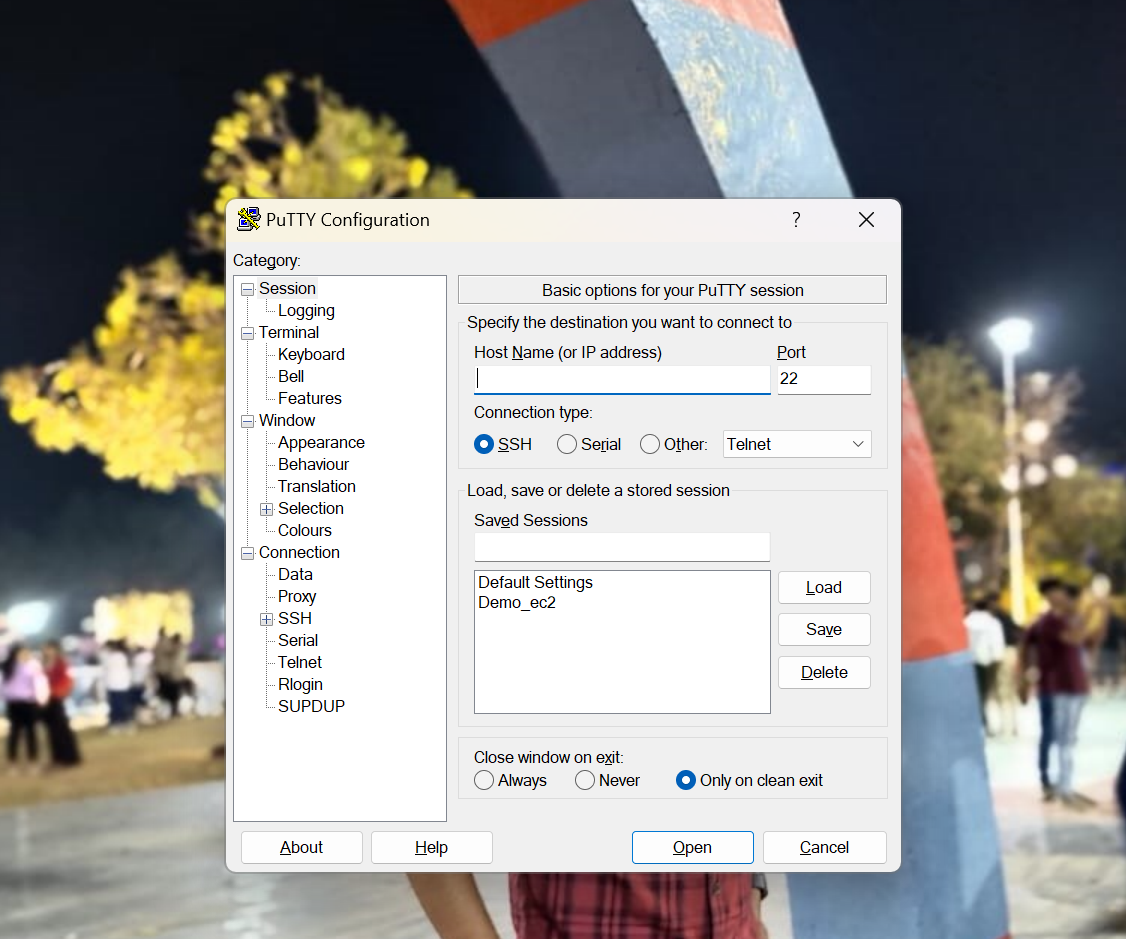
Task: Open the Appearance category
Action: coord(321,443)
